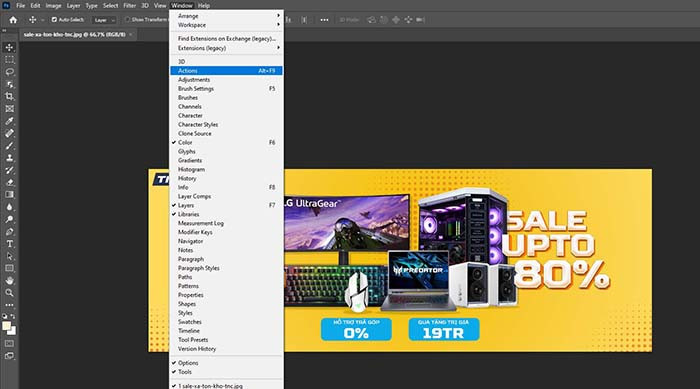Screen dimensions: 700x389
Task: Close the sale-xa-ton-kho-tnc.jpg document tab
Action: coord(130,34)
